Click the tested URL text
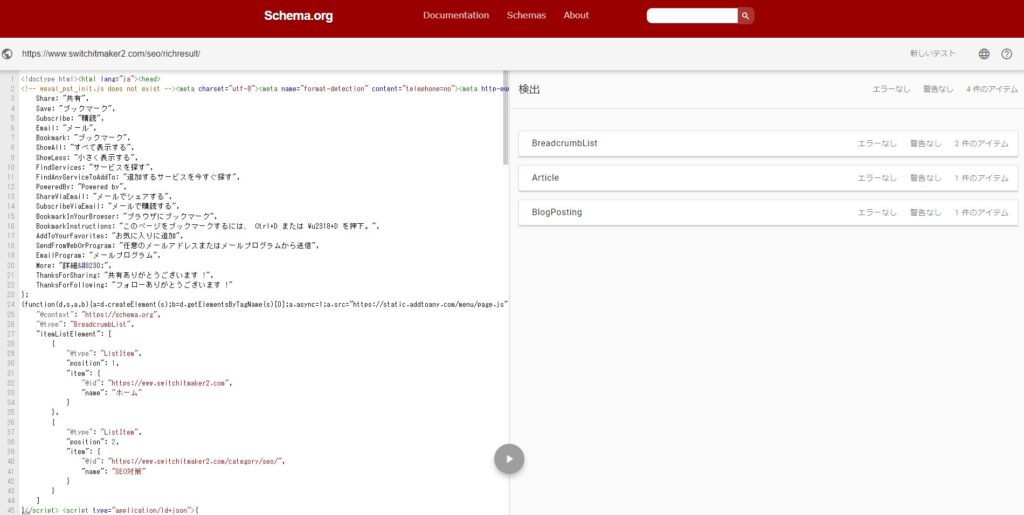1024x515 pixels. (x=111, y=54)
